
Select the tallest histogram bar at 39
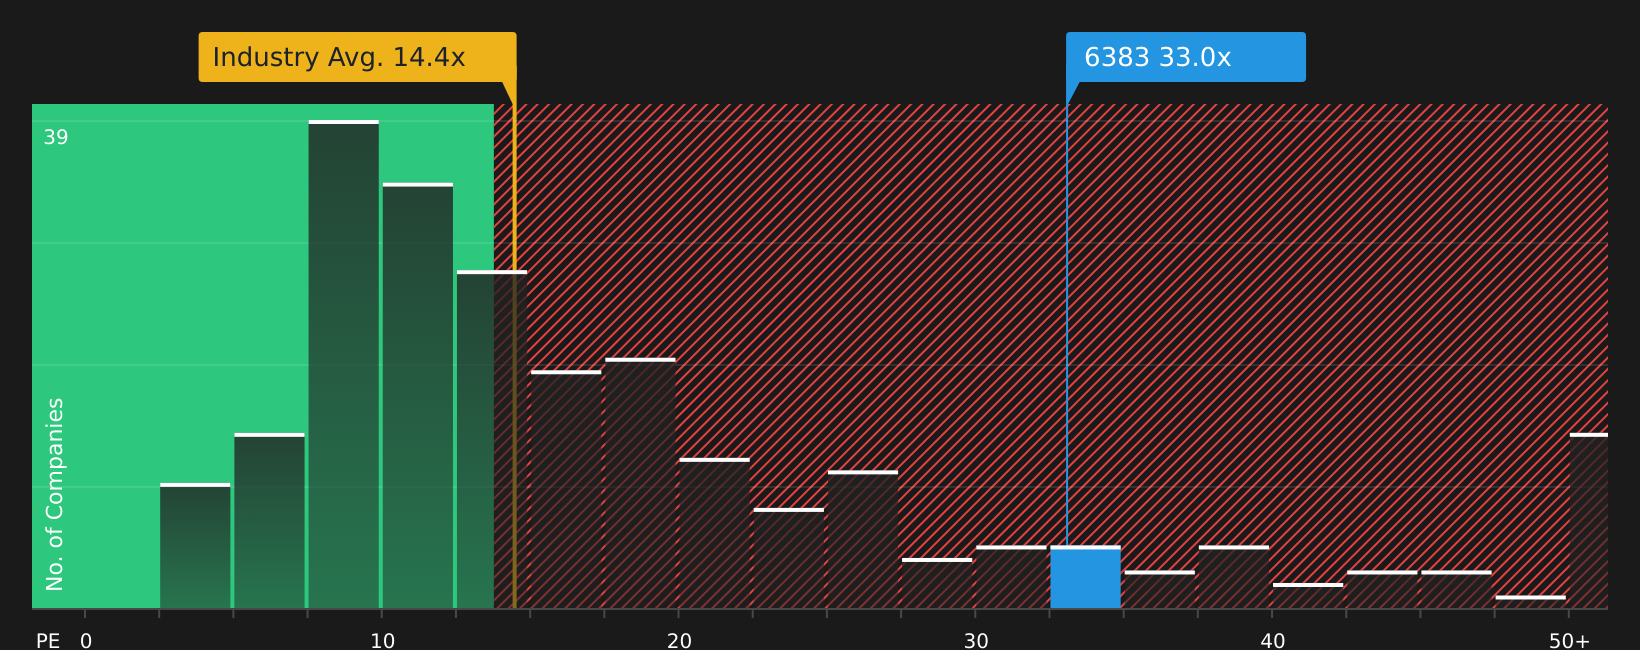344,364
